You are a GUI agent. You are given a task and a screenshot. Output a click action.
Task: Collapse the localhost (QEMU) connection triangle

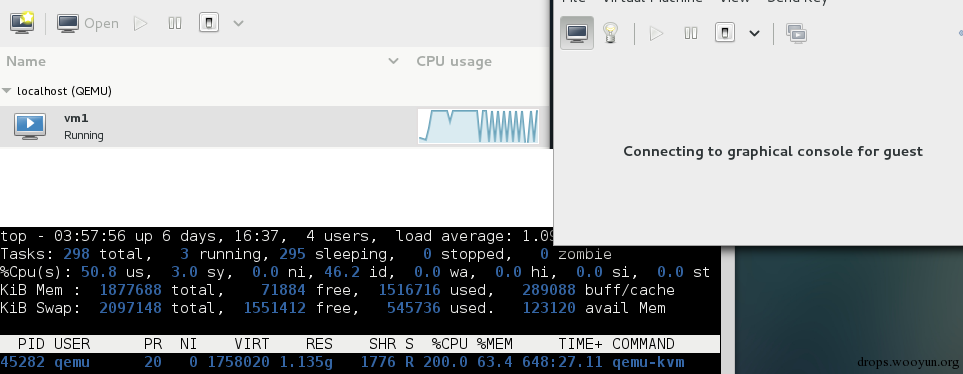[x=7, y=91]
